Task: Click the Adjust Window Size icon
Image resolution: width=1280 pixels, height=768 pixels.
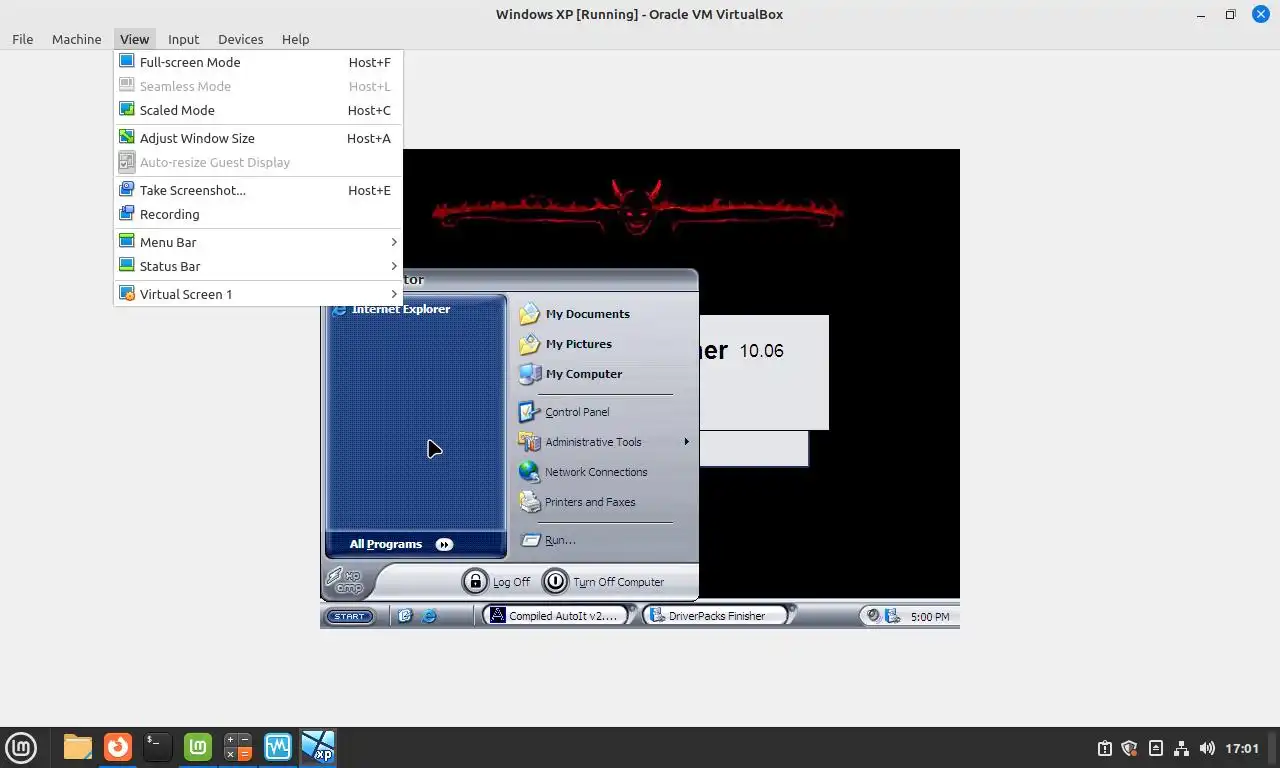Action: pyautogui.click(x=127, y=138)
